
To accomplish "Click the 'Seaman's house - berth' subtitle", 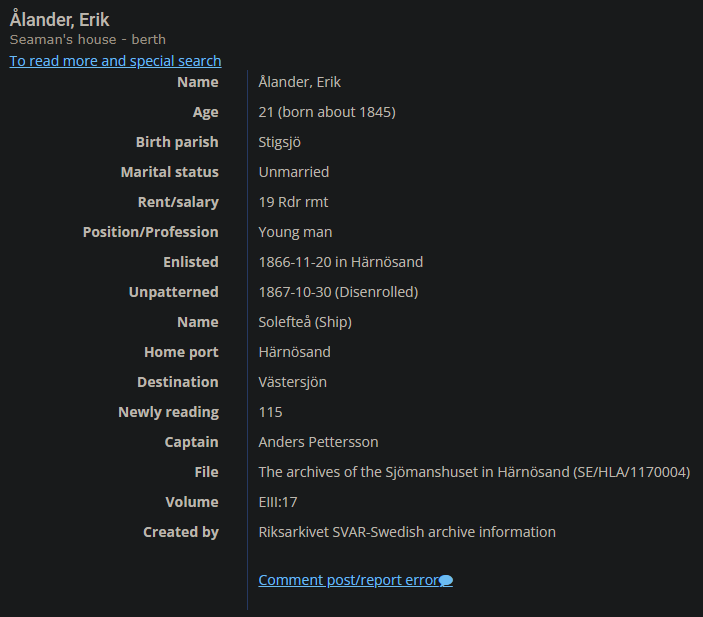I will point(88,40).
